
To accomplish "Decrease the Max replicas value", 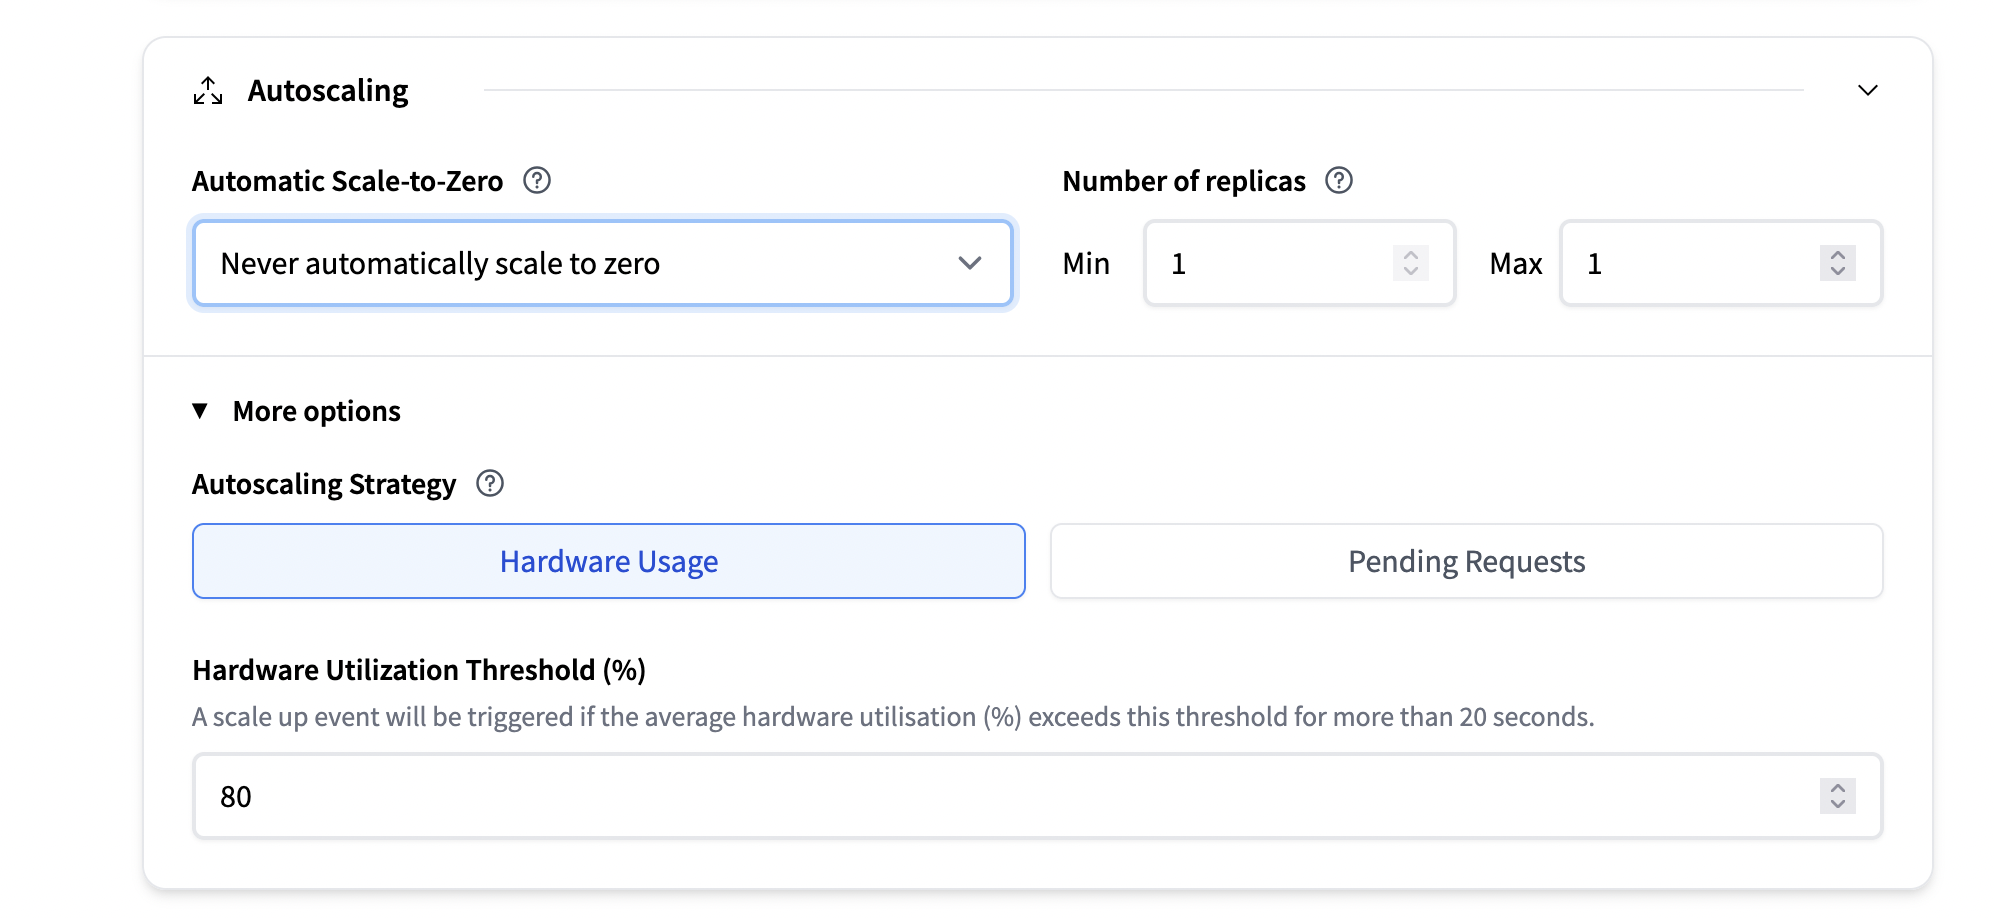I will pos(1837,272).
